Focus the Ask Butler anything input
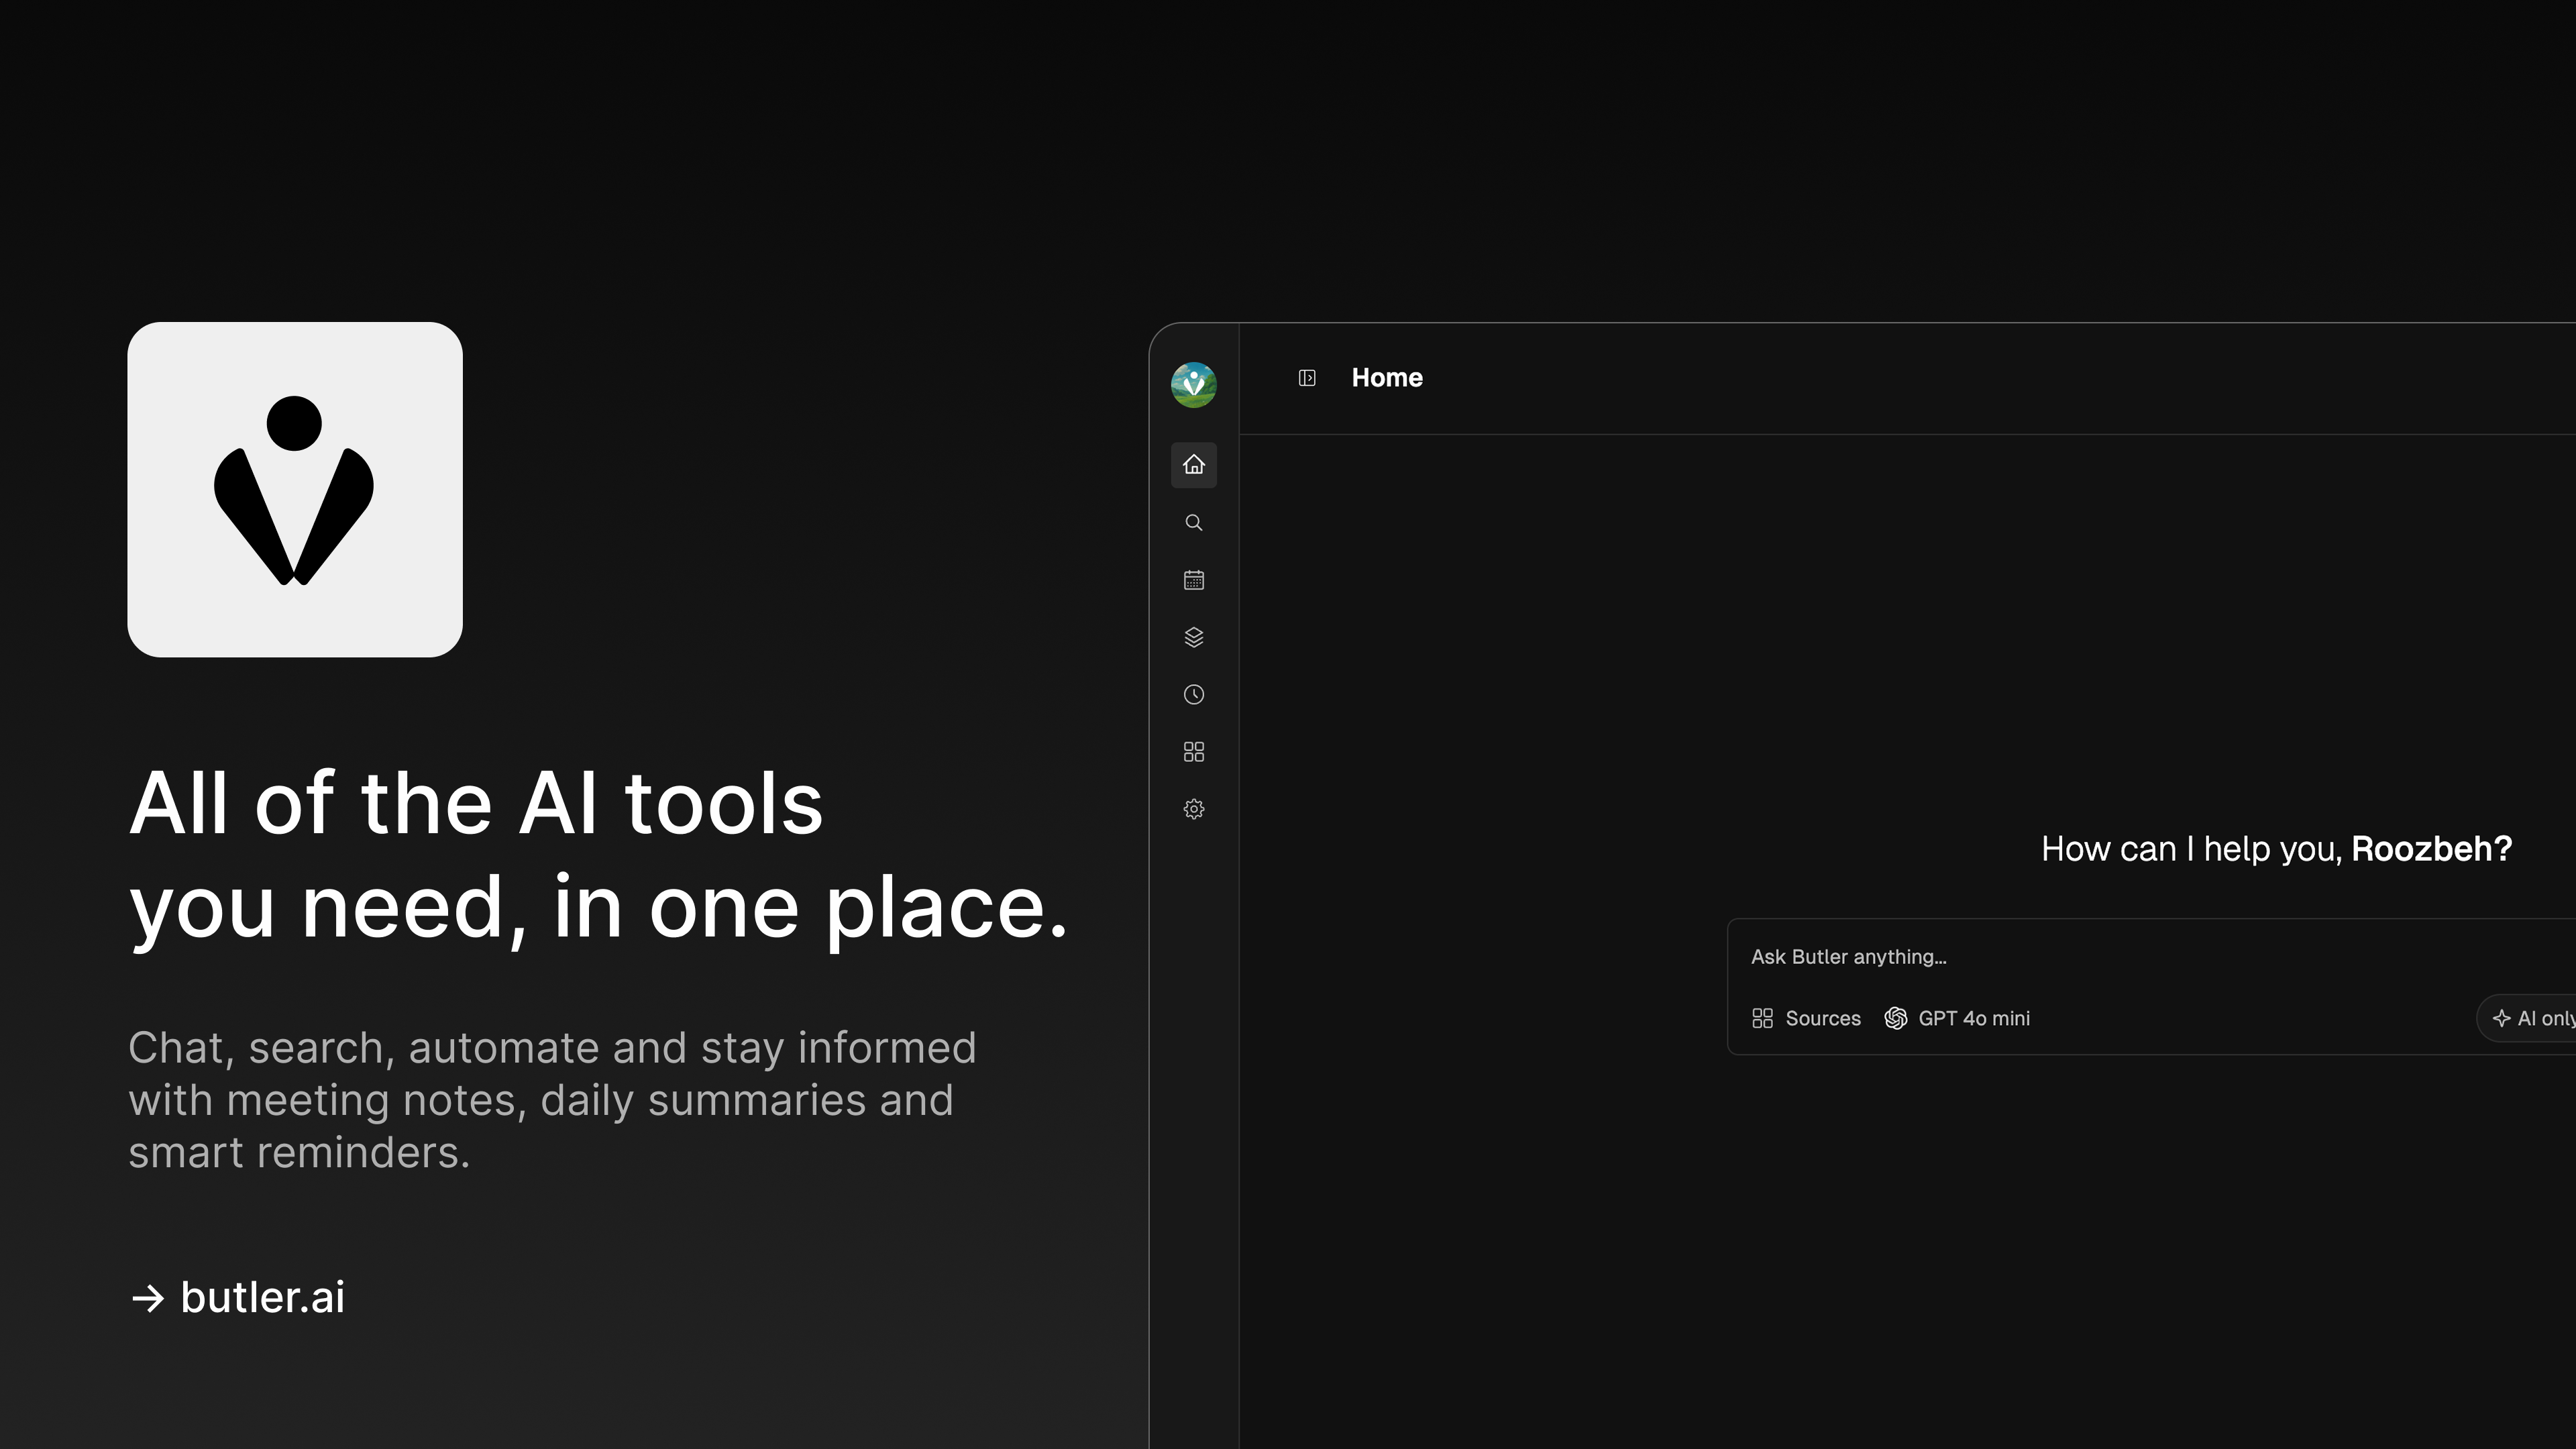This screenshot has height=1449, width=2576. click(2100, 957)
